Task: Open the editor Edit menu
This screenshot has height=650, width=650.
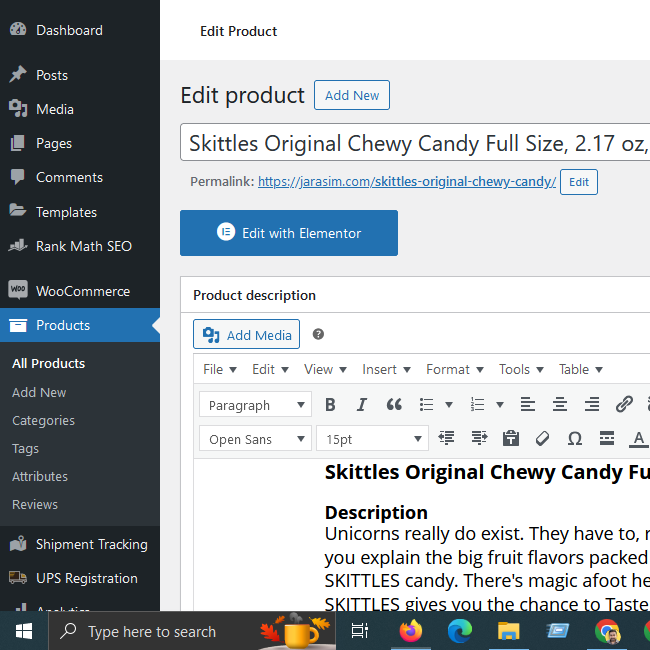Action: pos(270,369)
